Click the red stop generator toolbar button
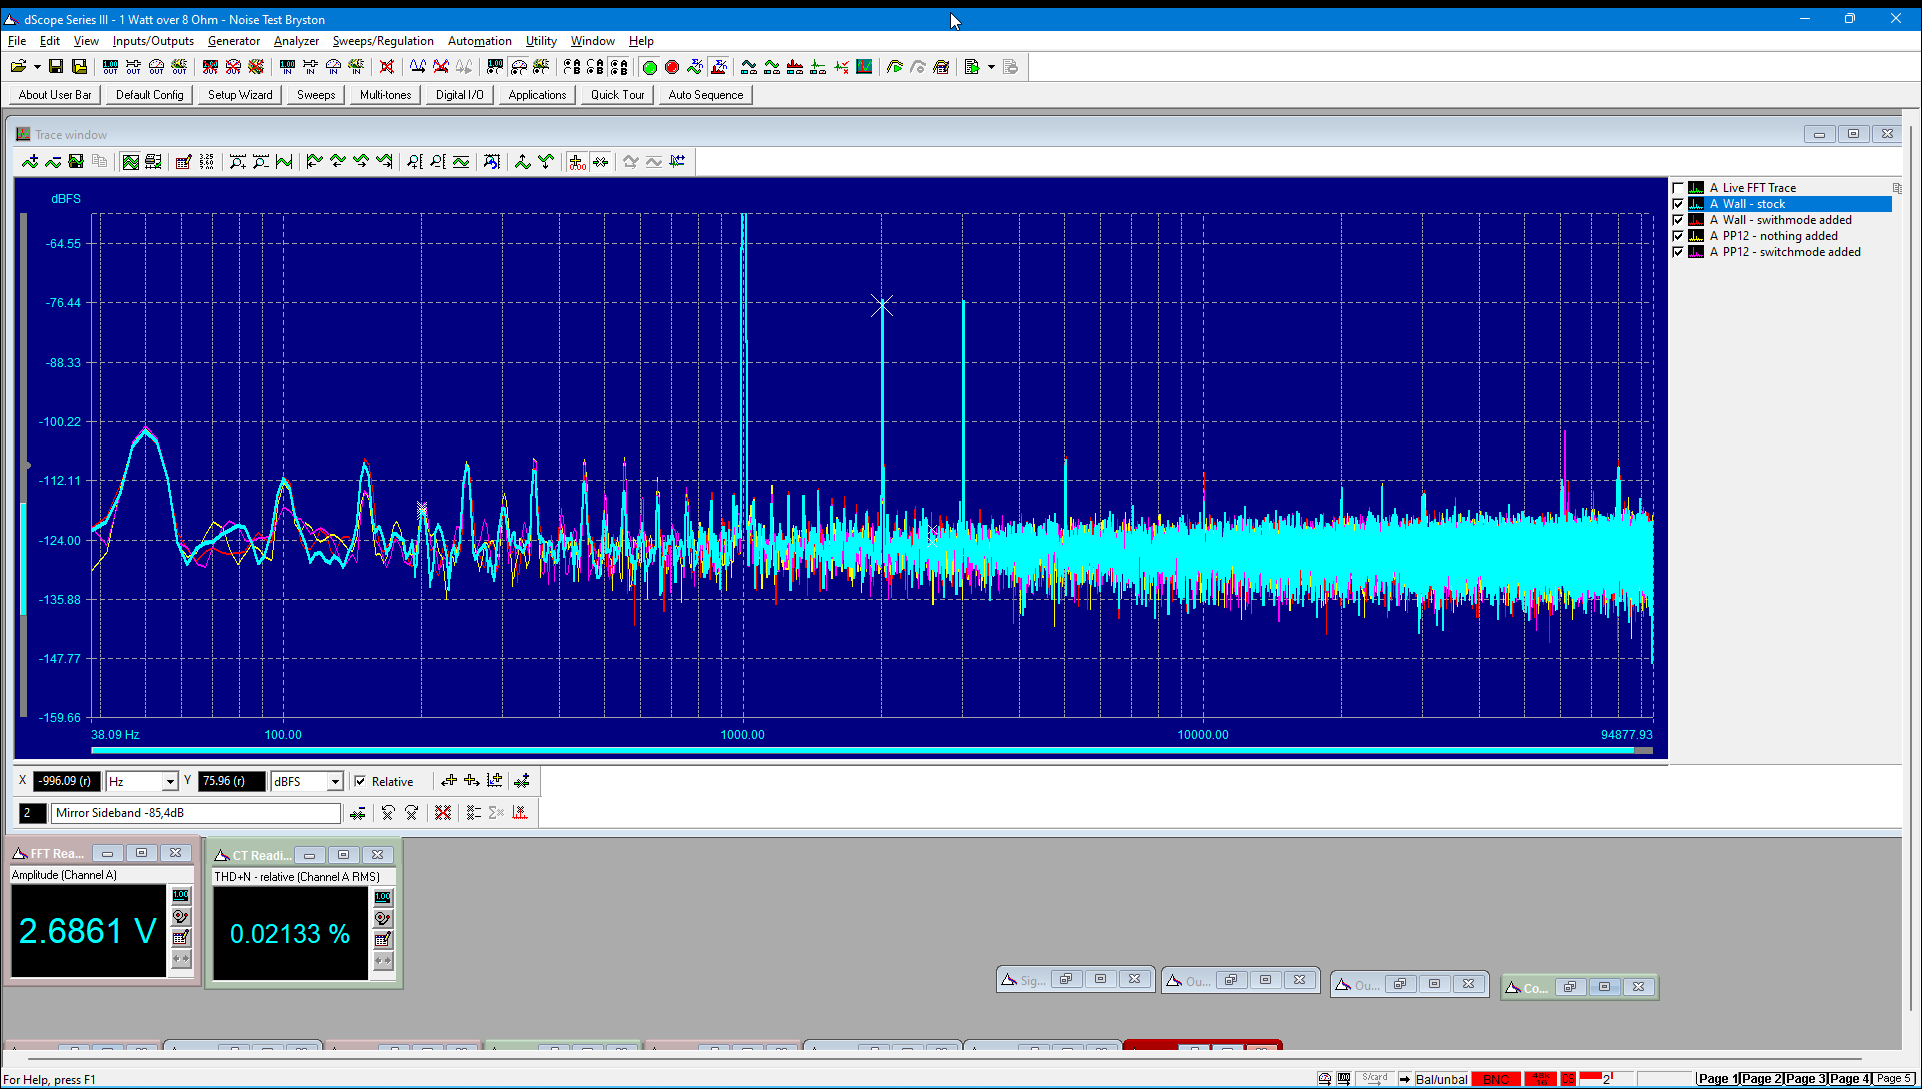Viewport: 1922px width, 1089px height. tap(672, 67)
